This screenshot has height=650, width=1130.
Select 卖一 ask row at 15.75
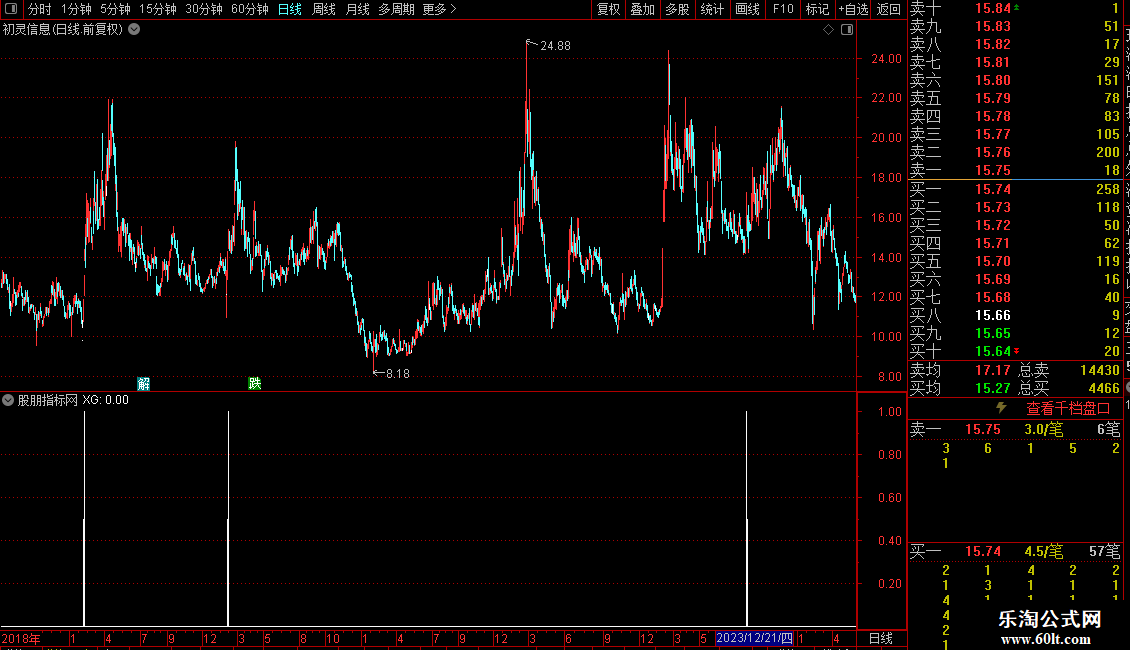pyautogui.click(x=1015, y=170)
